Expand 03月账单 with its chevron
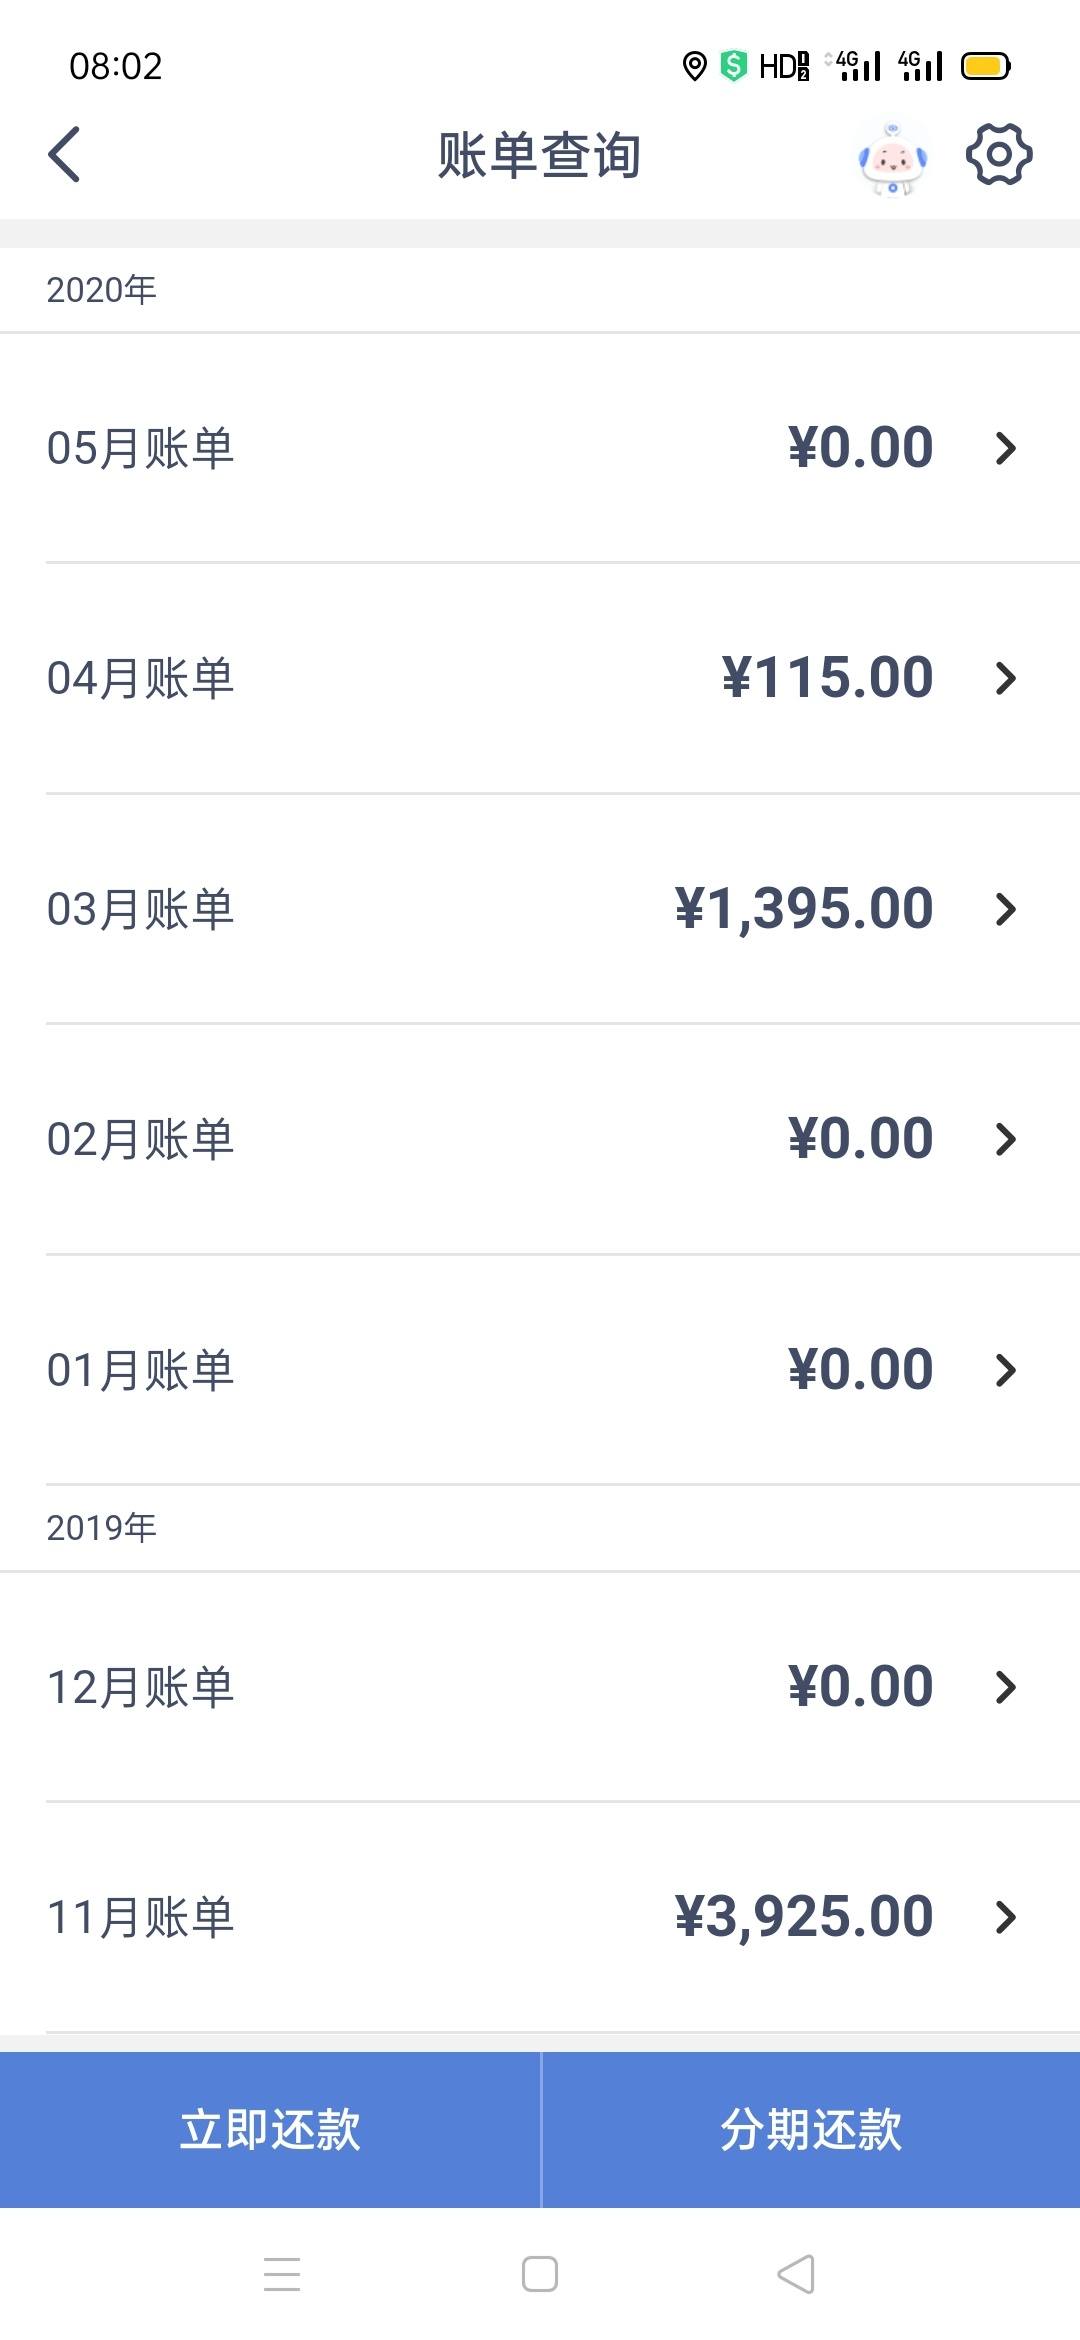The image size is (1080, 2340). pyautogui.click(x=1006, y=909)
